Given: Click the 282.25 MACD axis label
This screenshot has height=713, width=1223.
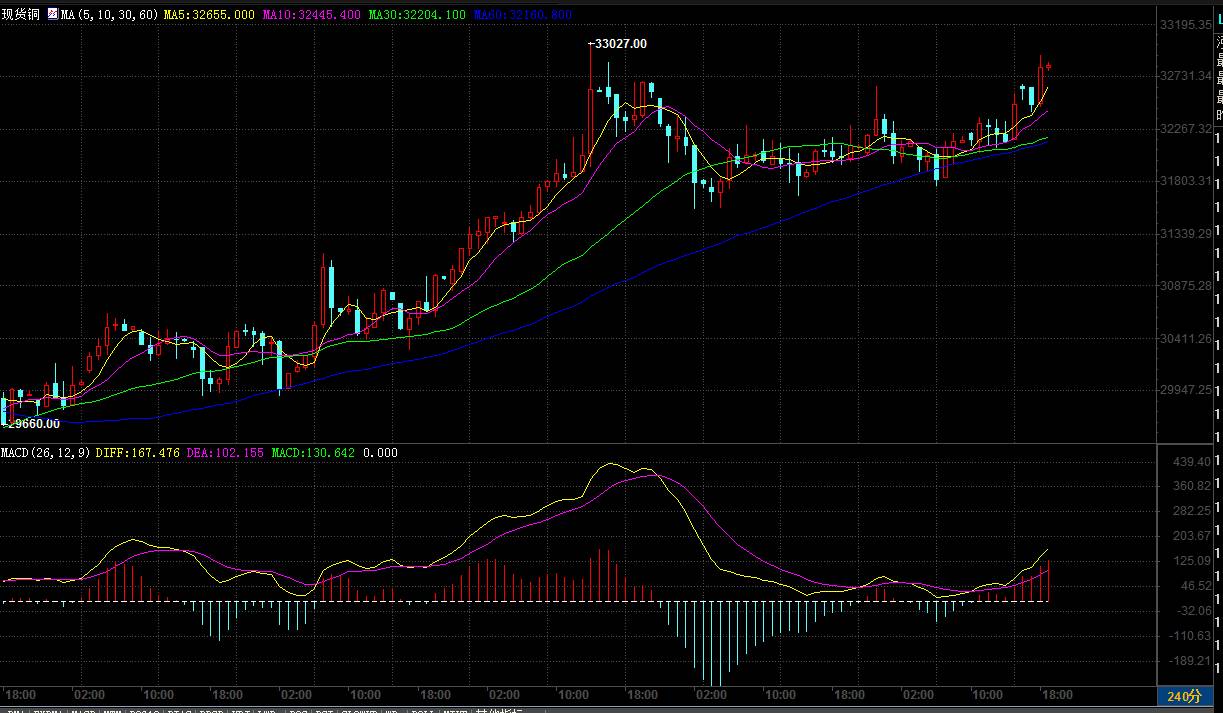Looking at the screenshot, I should pos(1192,511).
